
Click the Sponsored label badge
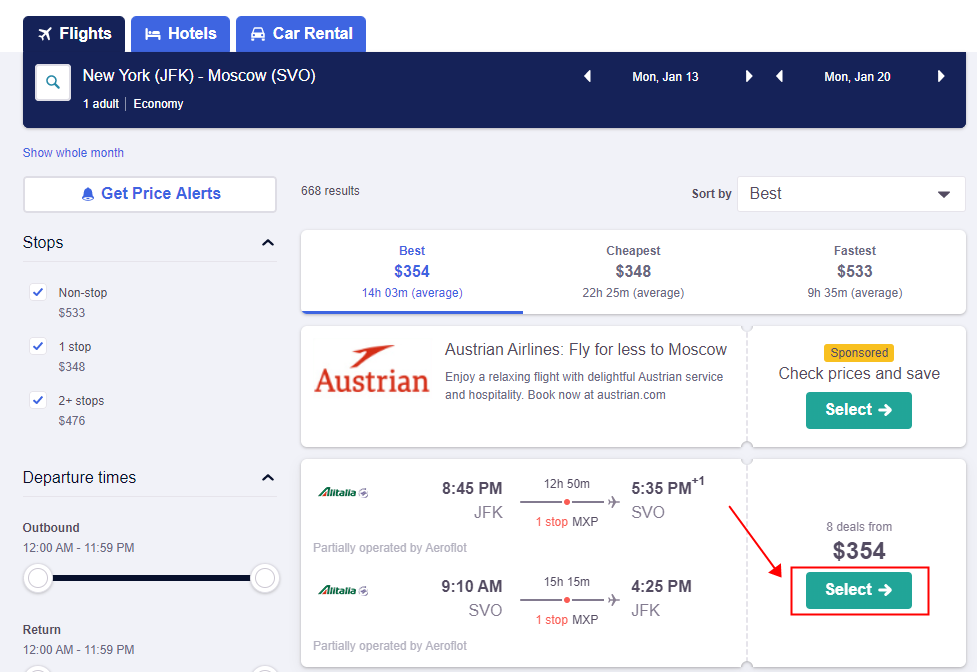click(x=859, y=353)
